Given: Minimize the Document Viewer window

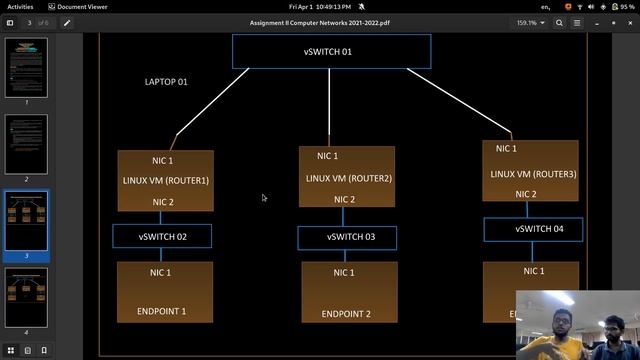Looking at the screenshot, I should click(597, 23).
